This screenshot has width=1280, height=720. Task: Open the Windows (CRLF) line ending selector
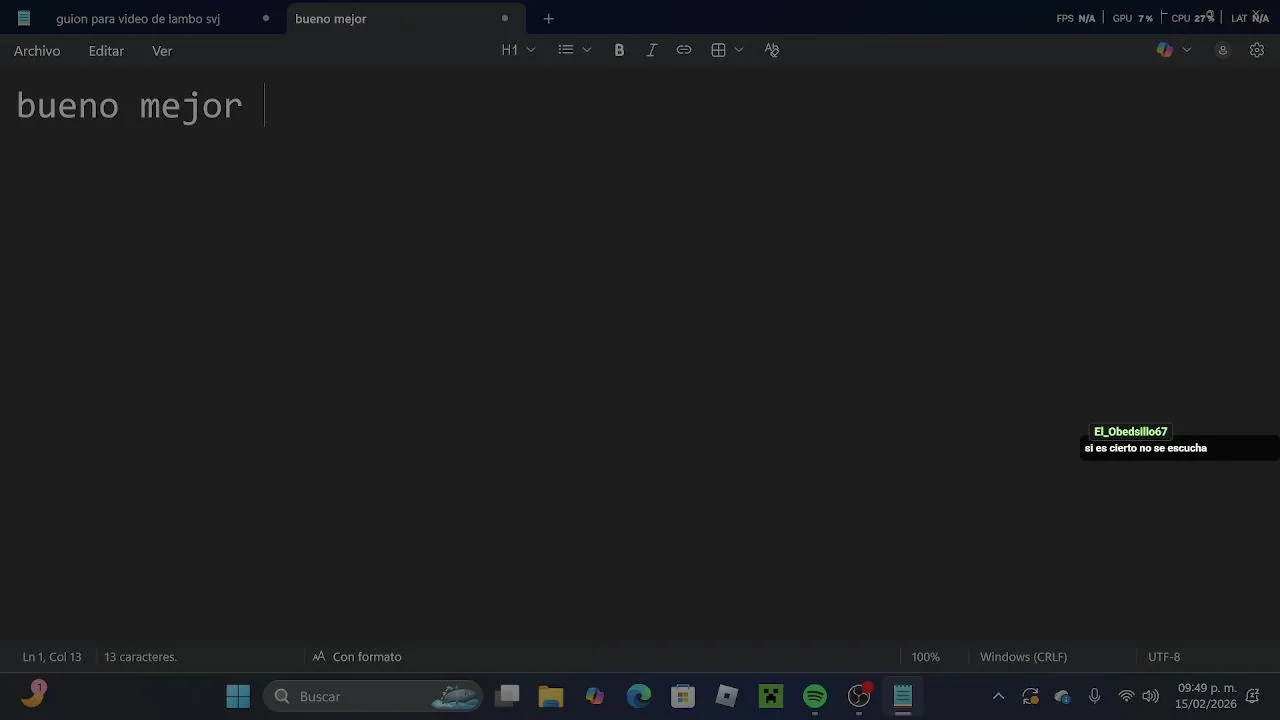[x=1023, y=657]
